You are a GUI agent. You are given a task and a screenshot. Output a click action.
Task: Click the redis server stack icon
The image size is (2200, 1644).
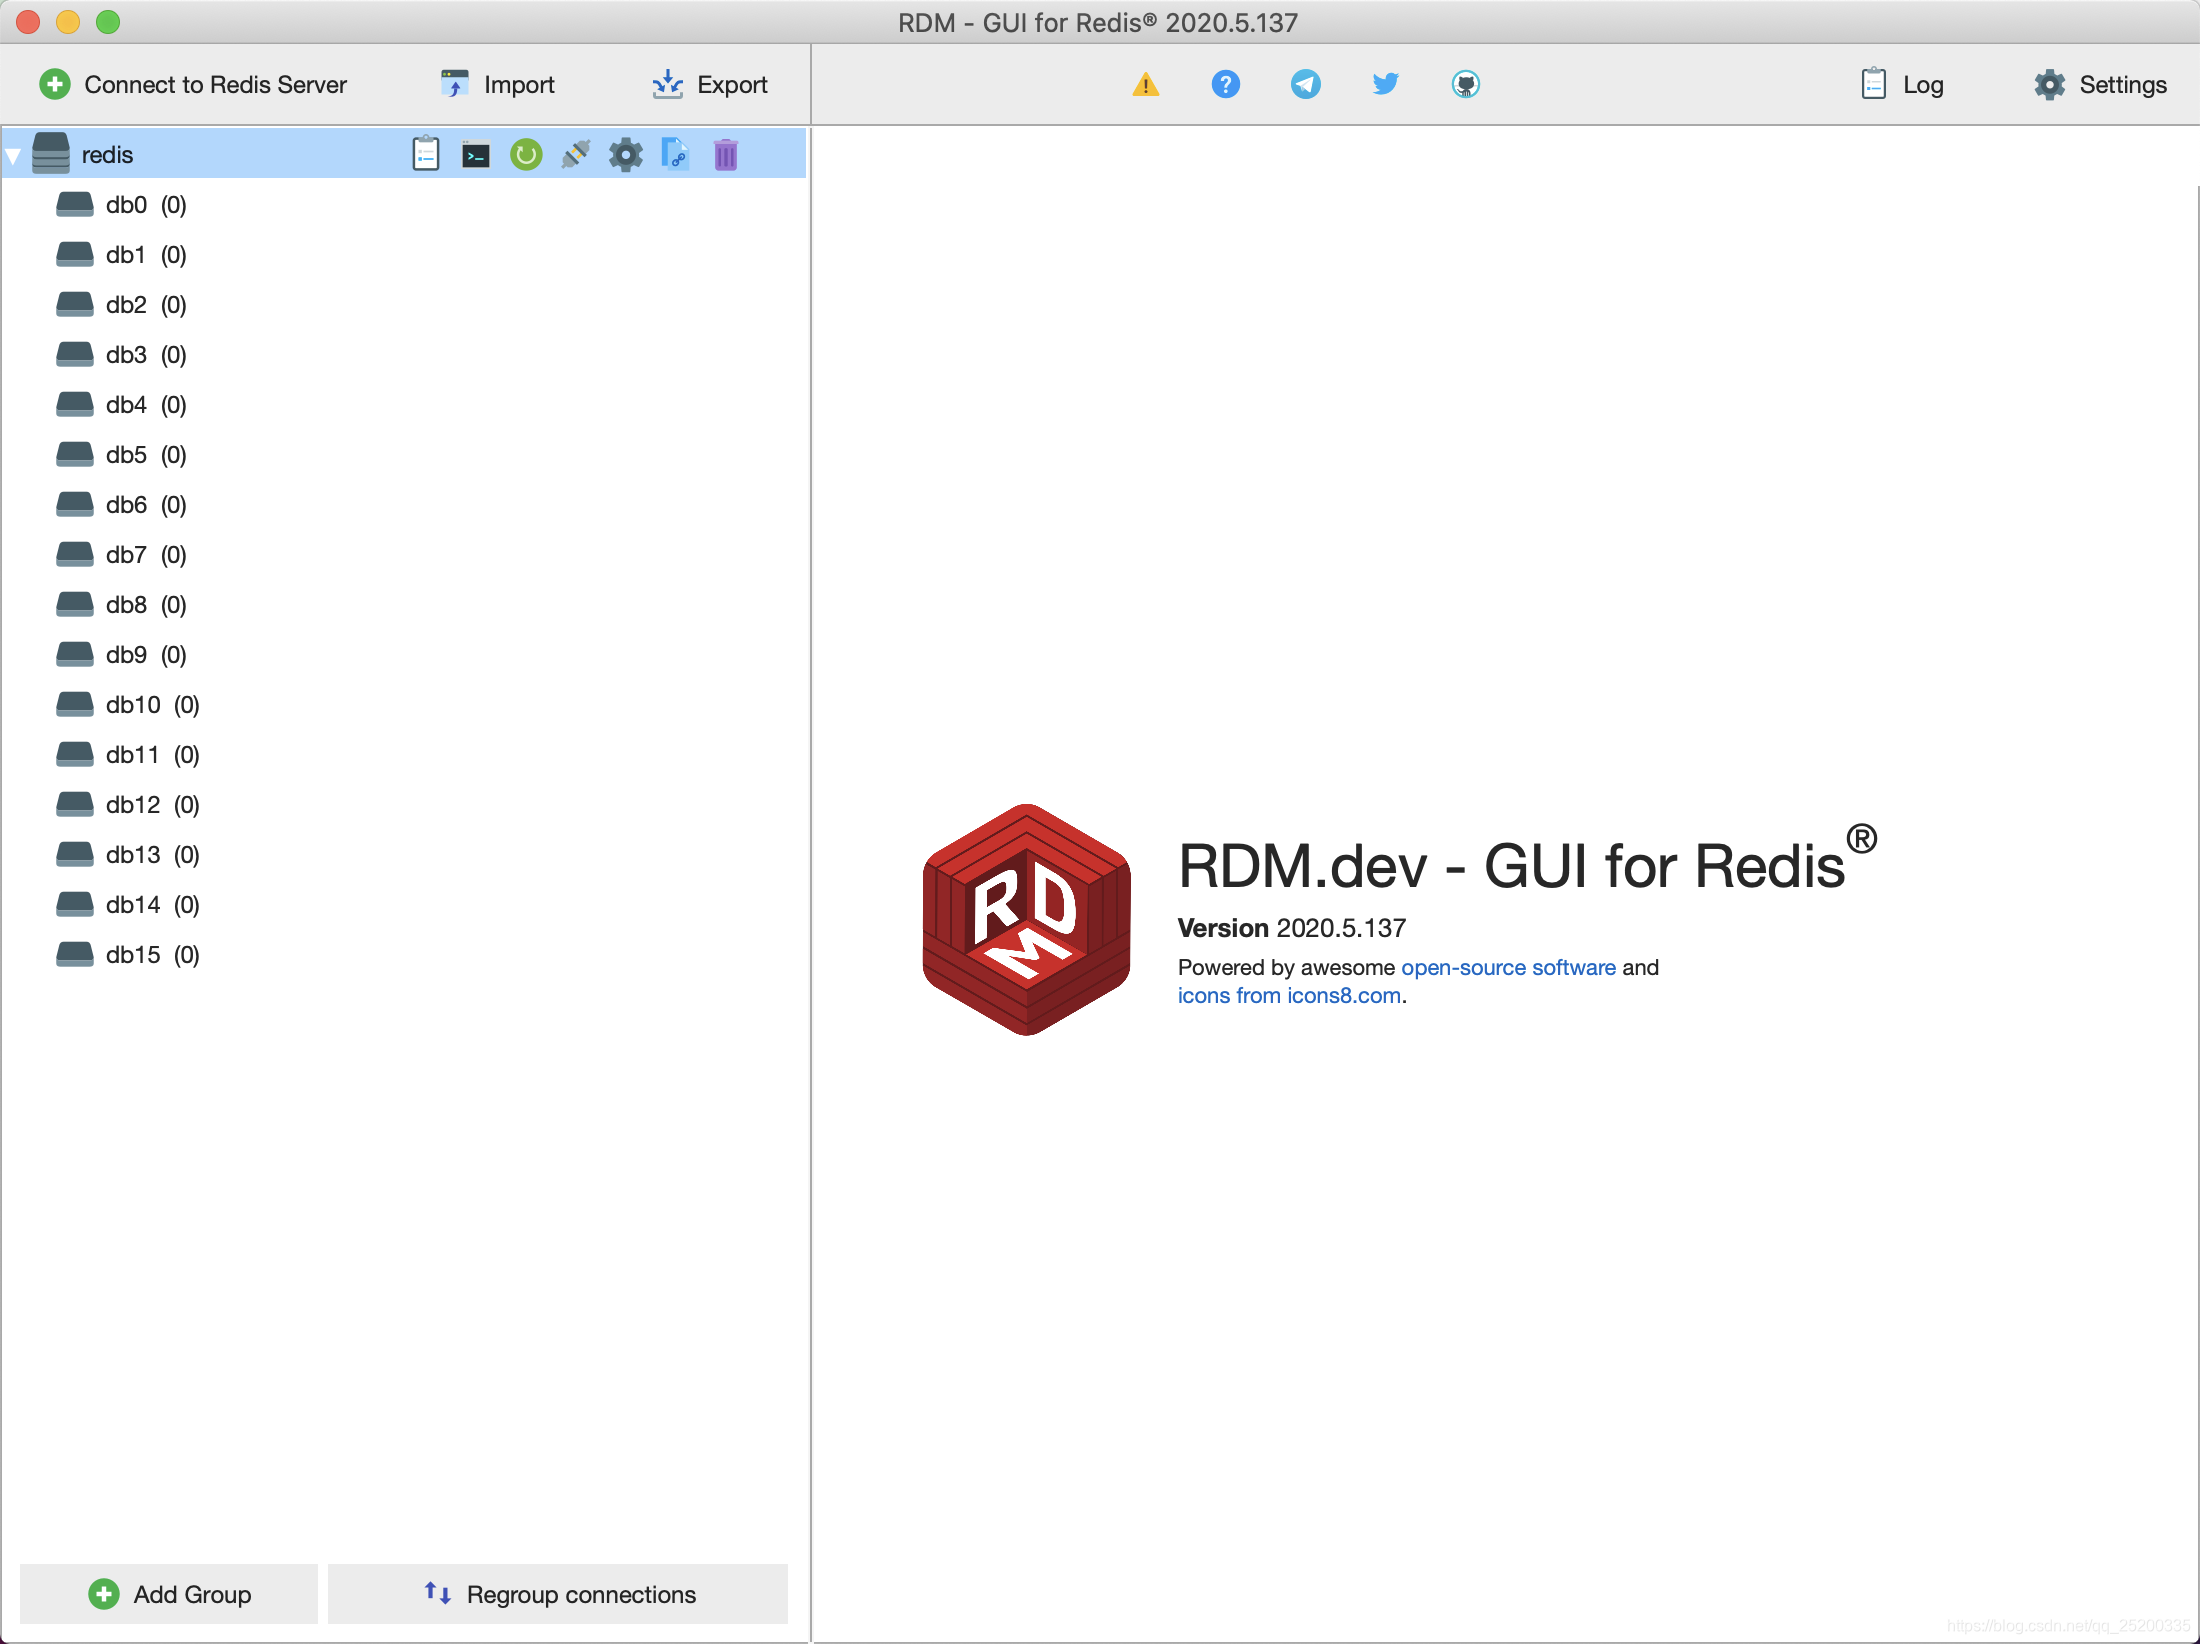pyautogui.click(x=51, y=154)
